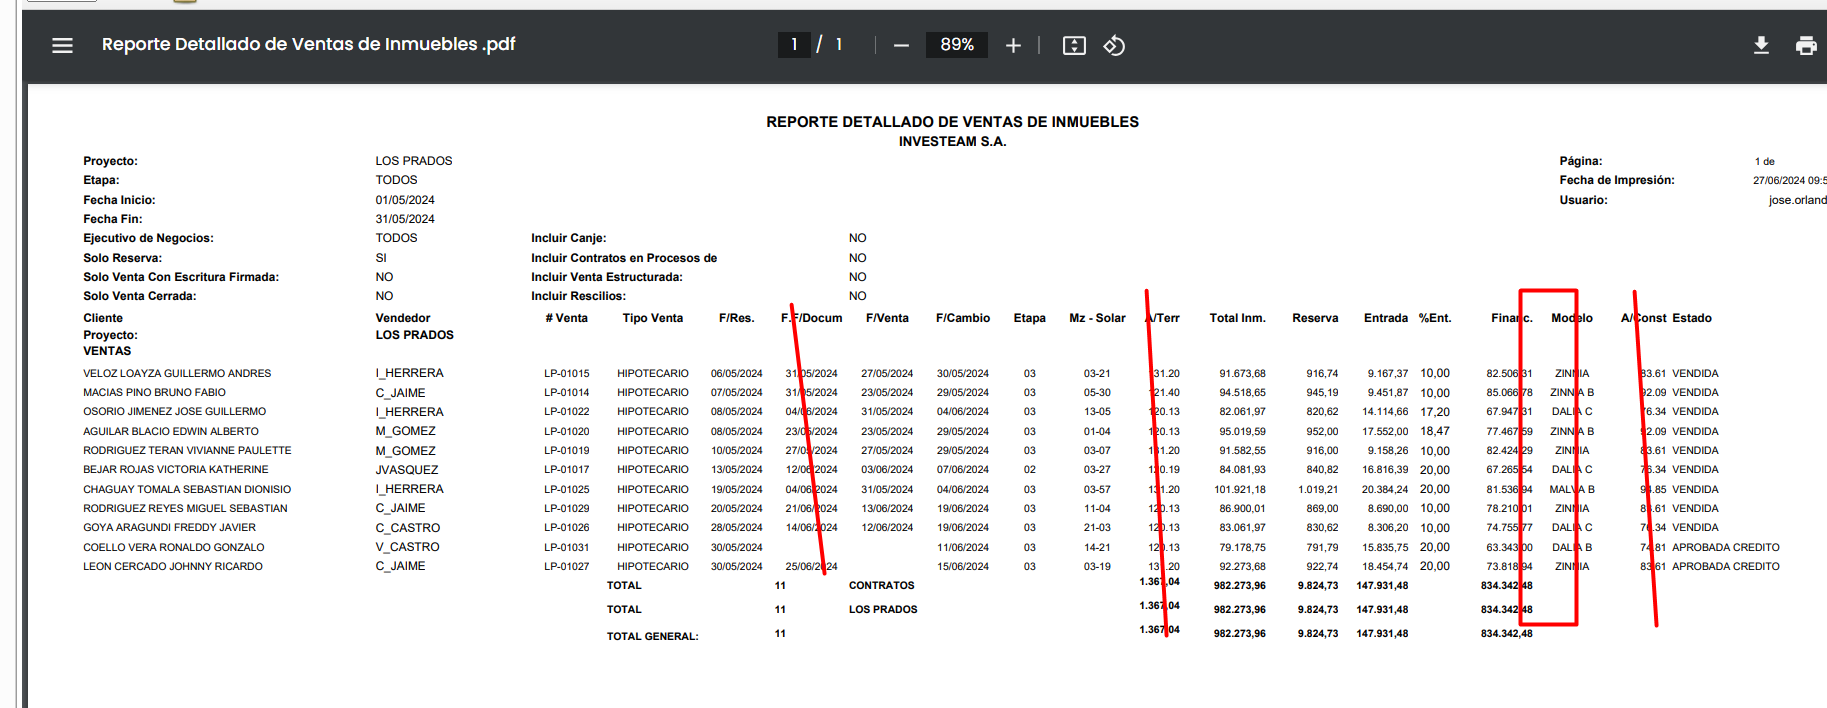Open the PDF sidebar hamburger menu
This screenshot has height=708, width=1827.
62,45
